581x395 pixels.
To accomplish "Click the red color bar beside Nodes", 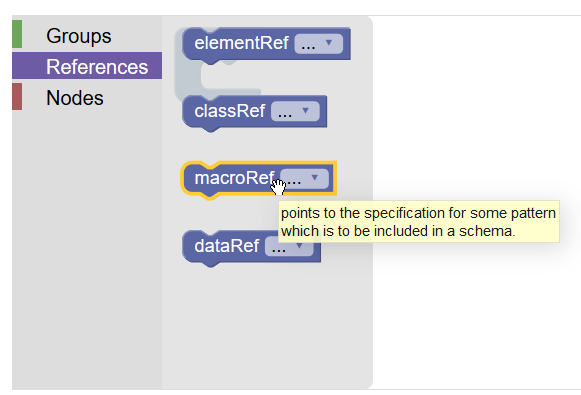I will [17, 96].
